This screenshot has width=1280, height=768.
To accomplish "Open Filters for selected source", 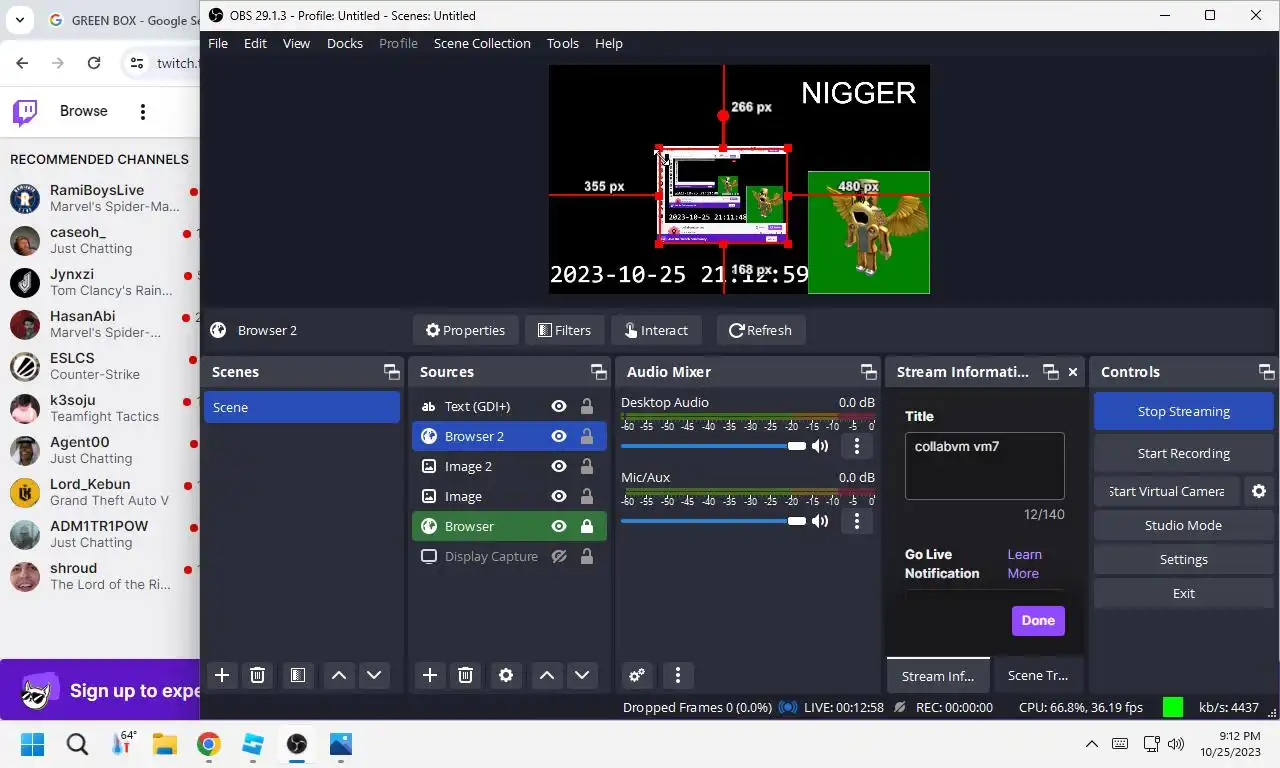I will tap(564, 330).
